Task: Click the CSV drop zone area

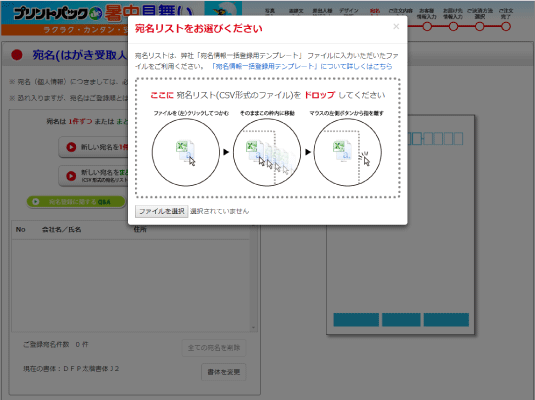Action: click(268, 138)
